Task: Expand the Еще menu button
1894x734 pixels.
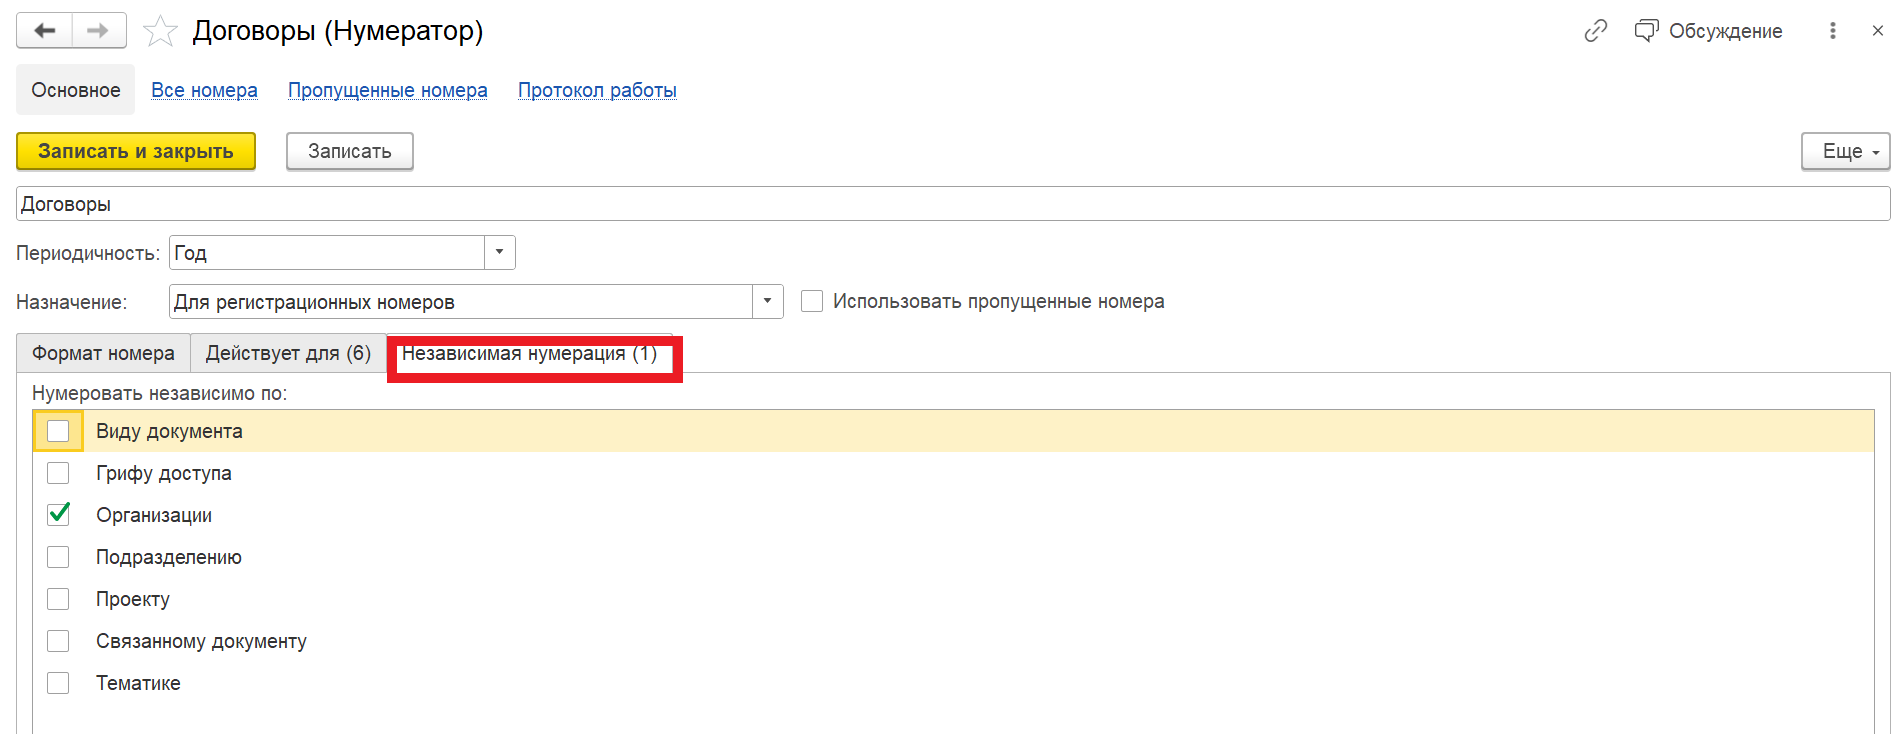Action: [1845, 151]
